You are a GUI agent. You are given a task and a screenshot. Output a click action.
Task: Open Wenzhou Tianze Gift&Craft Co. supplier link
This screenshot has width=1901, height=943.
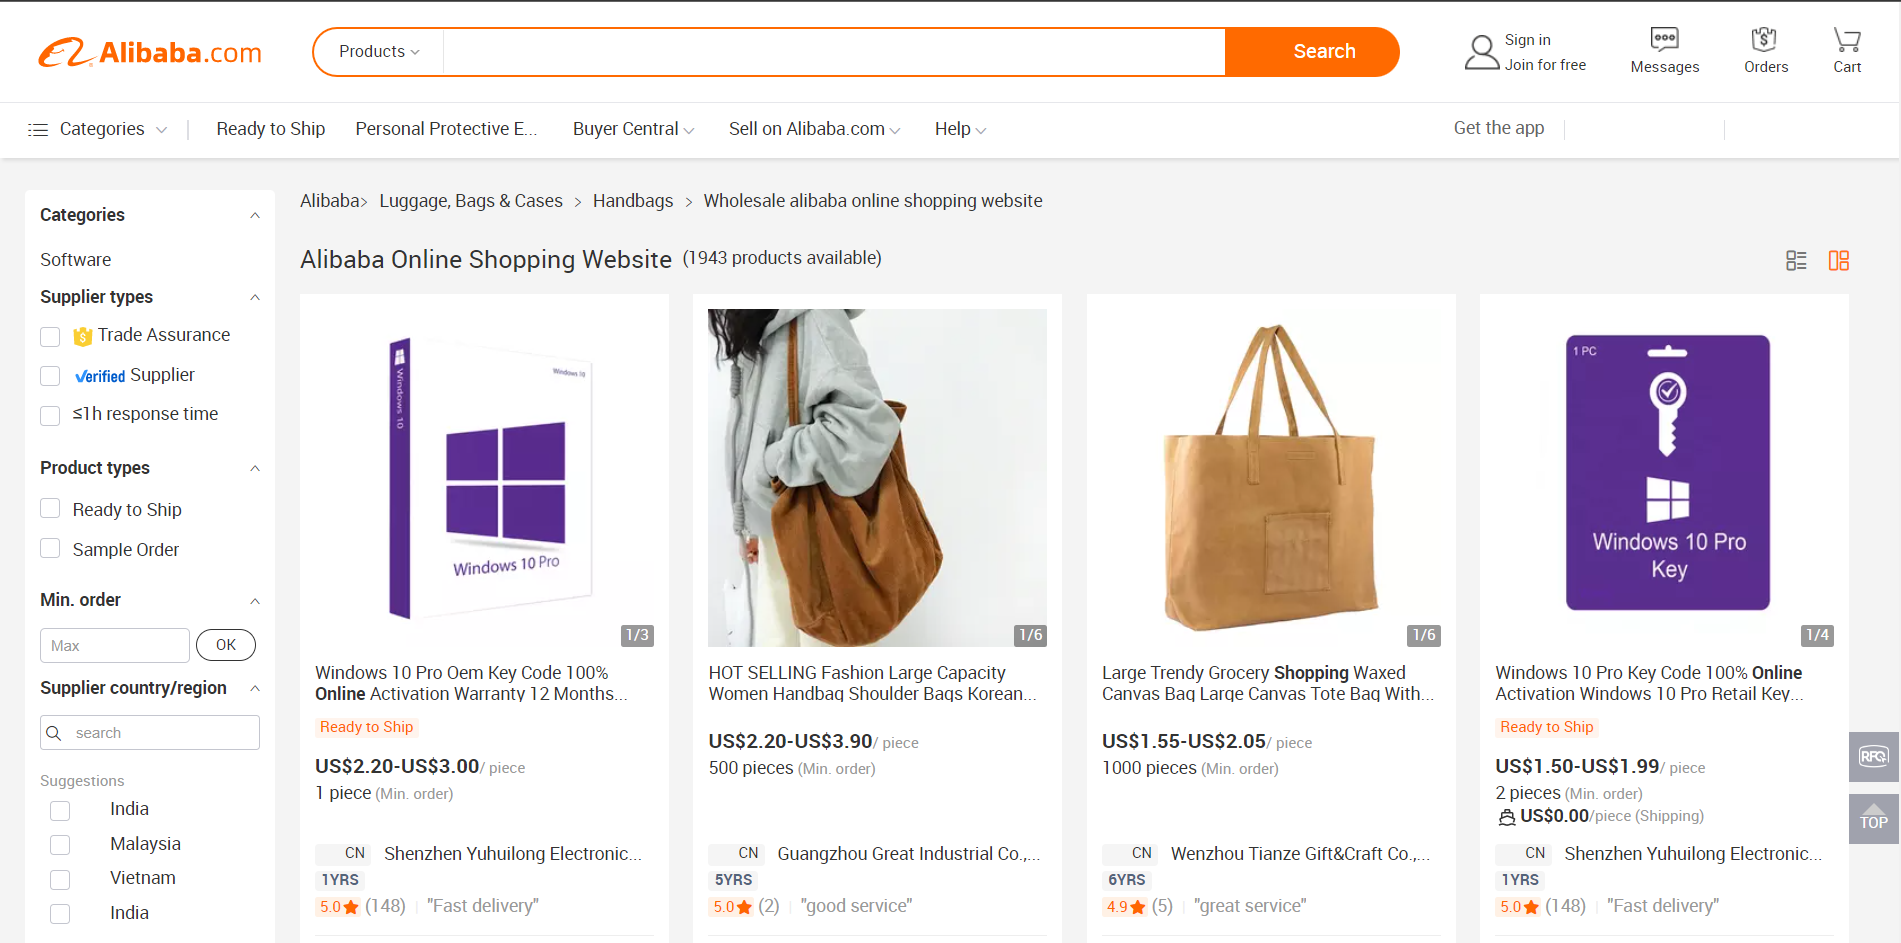coord(1301,854)
